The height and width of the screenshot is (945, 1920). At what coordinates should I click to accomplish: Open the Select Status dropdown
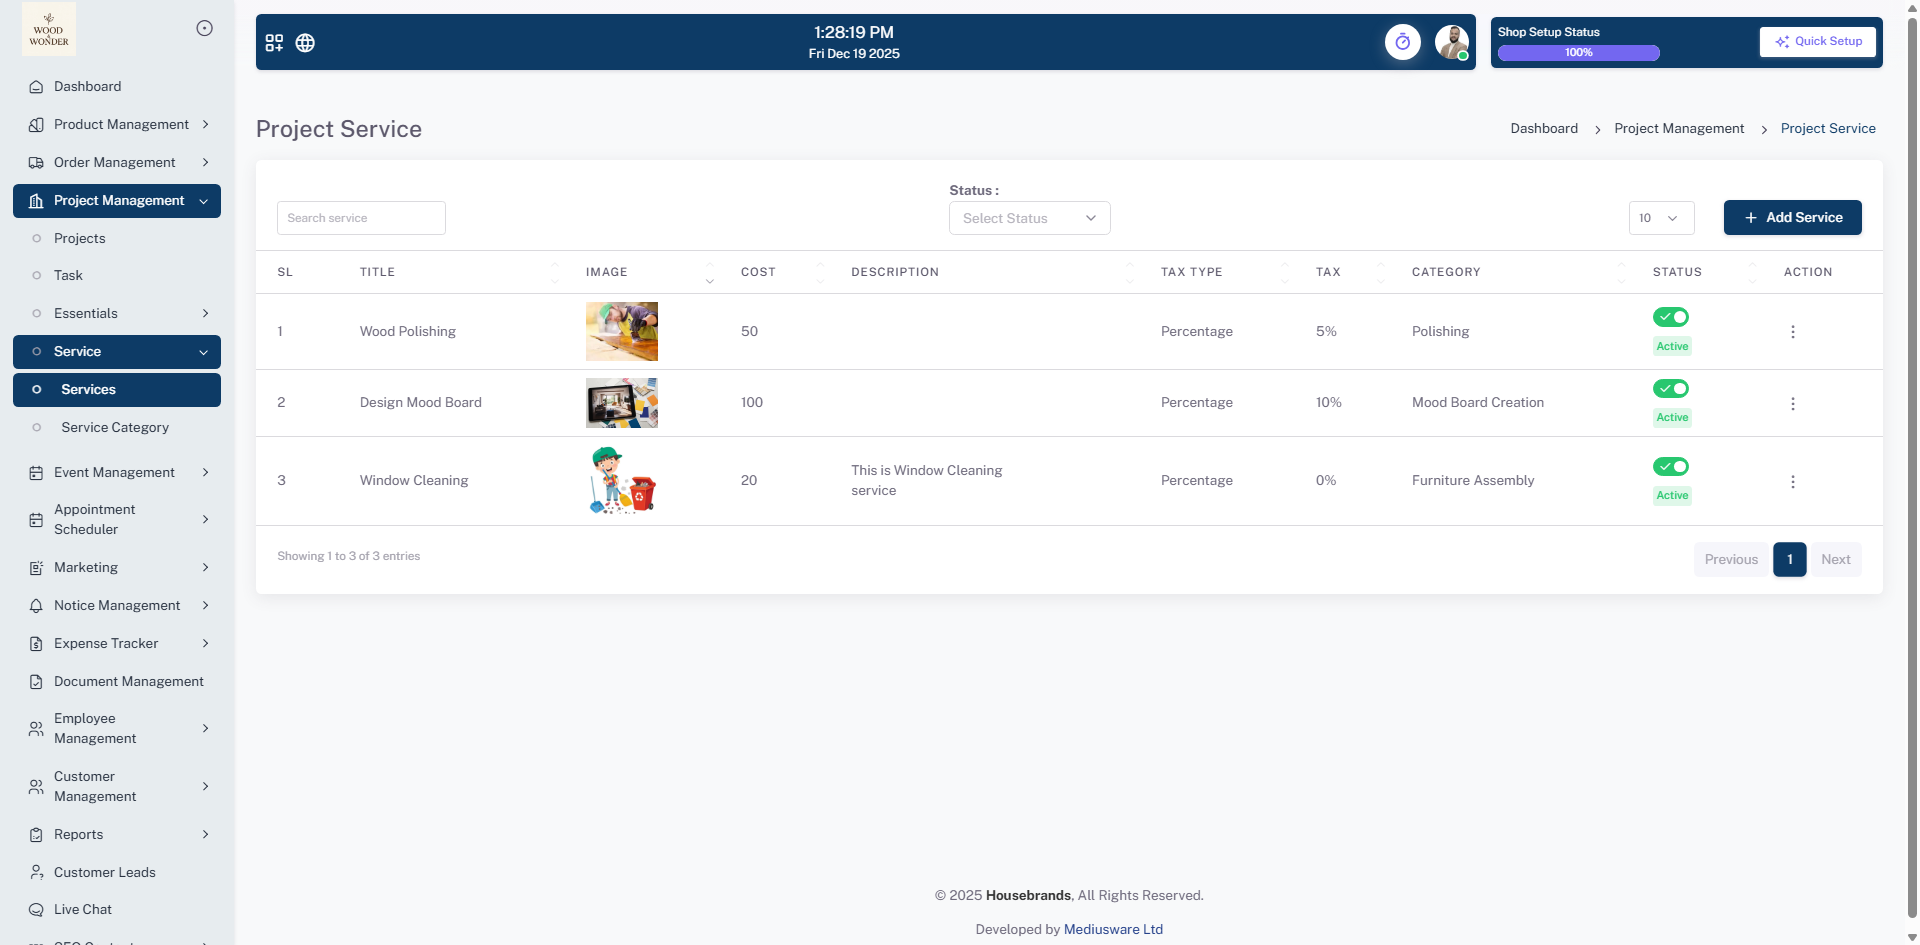click(x=1029, y=218)
